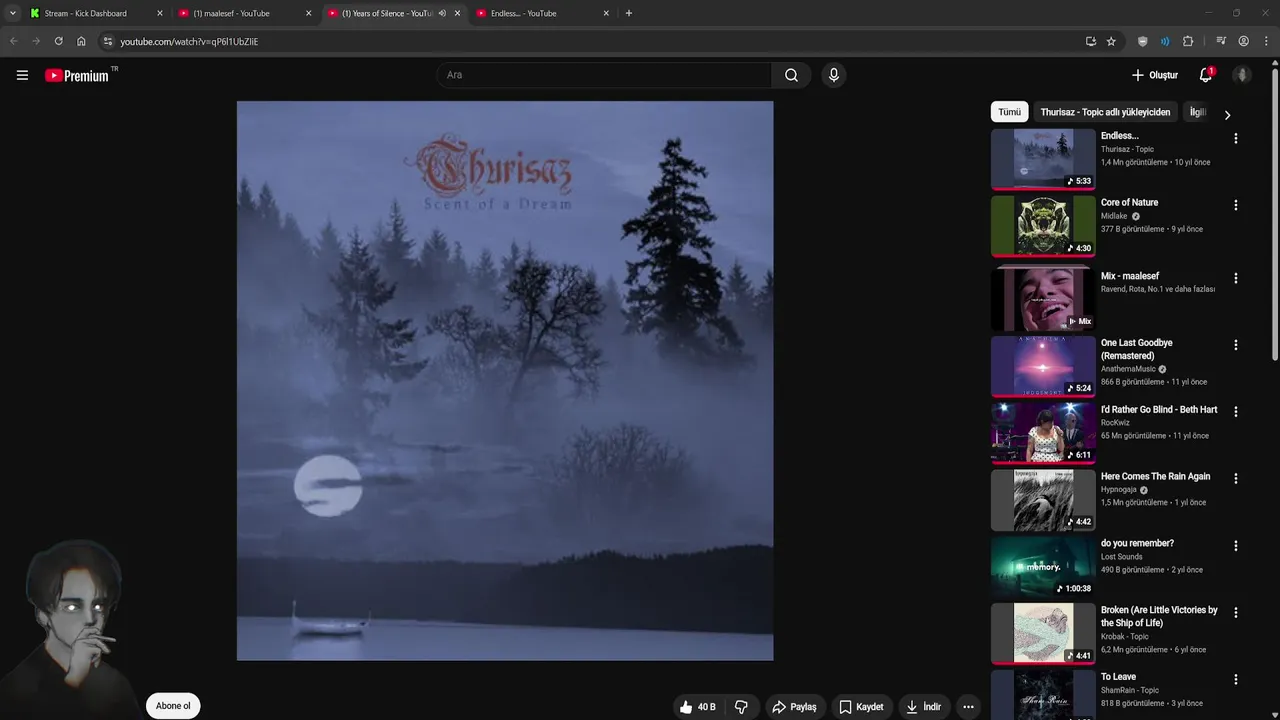Close the Endless... YouTube tab
Screen dimensions: 1280x720
(x=606, y=13)
